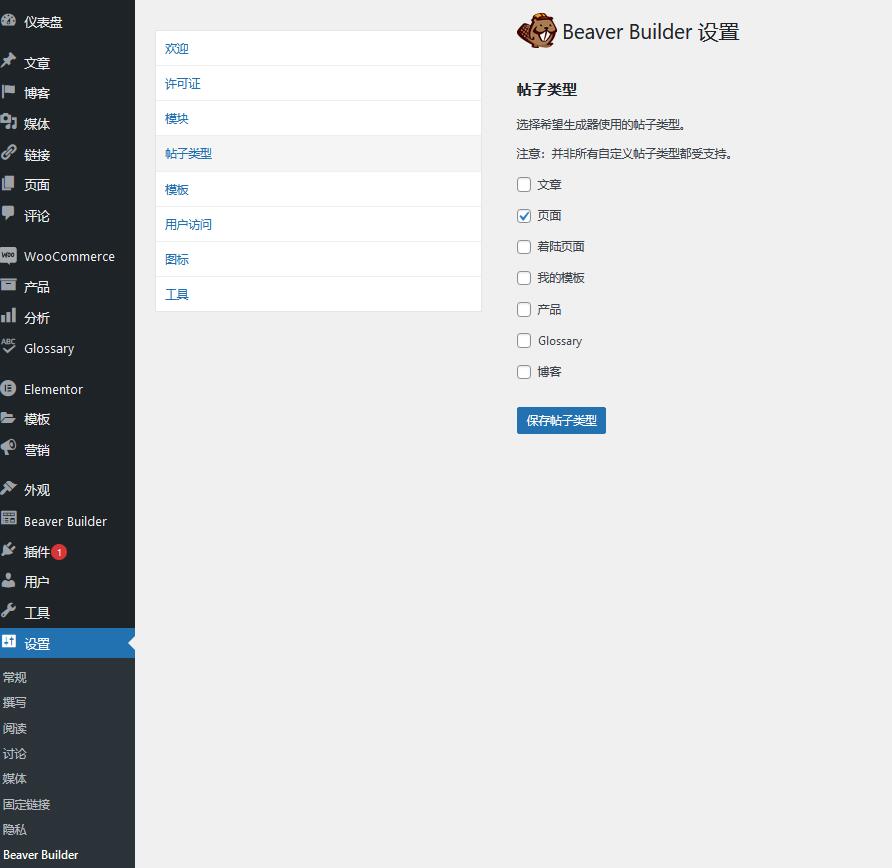The image size is (892, 868).
Task: Click the 保存帖子类型 button
Action: 561,420
